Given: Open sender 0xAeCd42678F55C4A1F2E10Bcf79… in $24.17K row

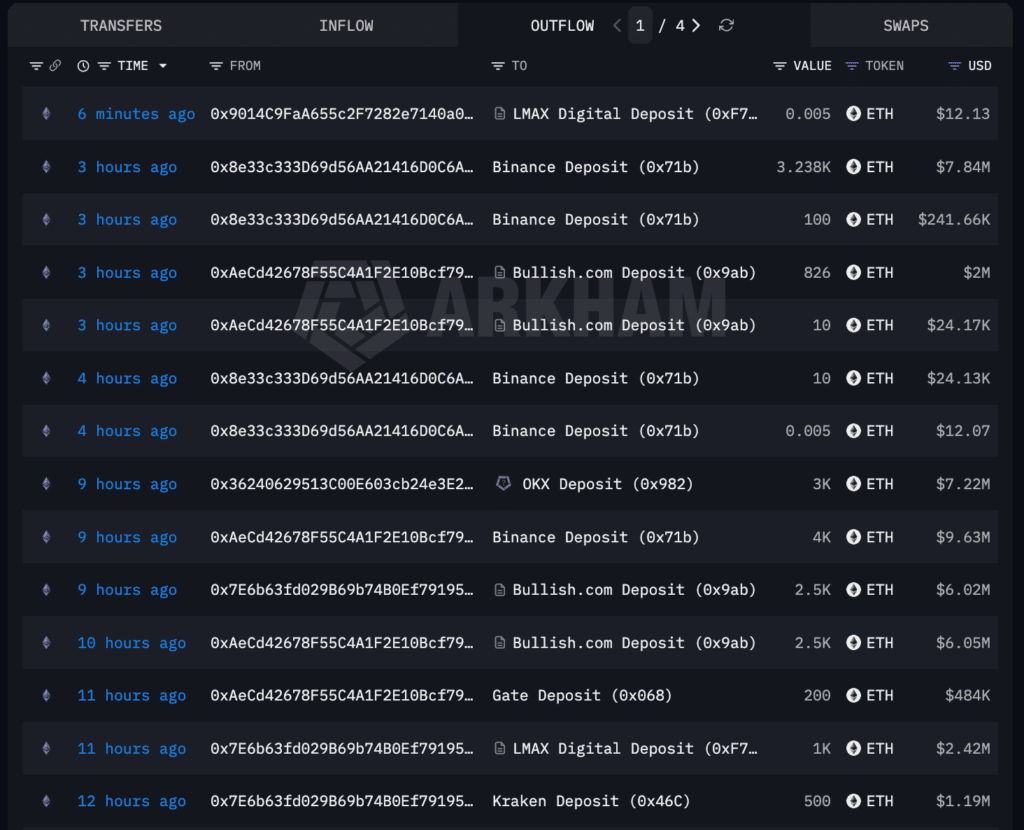Looking at the screenshot, I should [x=342, y=325].
